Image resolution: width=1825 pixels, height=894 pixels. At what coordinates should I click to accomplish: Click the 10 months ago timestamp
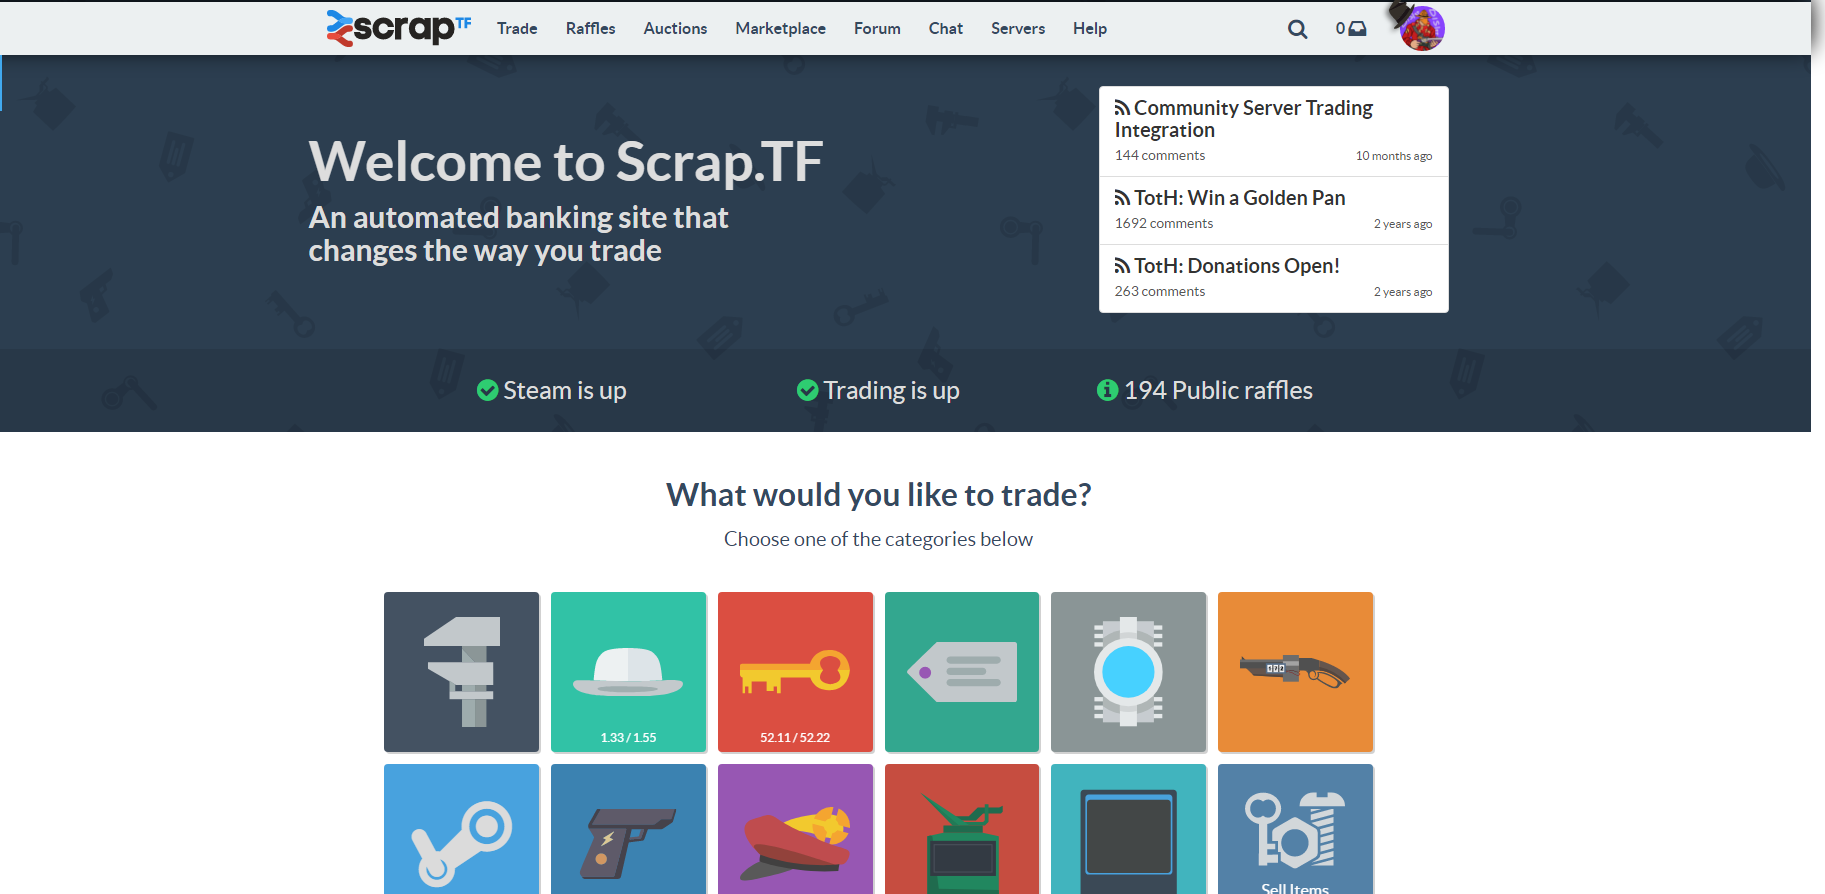coord(1394,156)
